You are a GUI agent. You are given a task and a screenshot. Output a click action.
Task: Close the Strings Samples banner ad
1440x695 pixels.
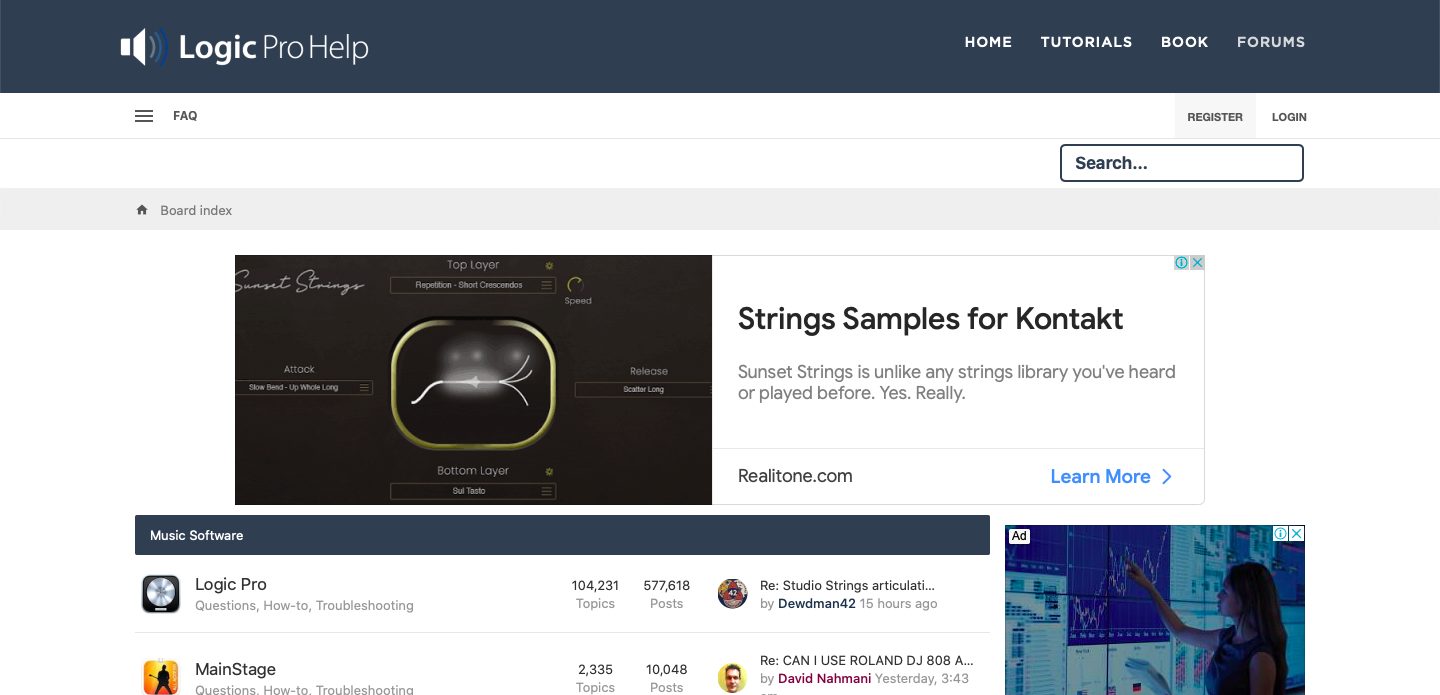point(1197,263)
